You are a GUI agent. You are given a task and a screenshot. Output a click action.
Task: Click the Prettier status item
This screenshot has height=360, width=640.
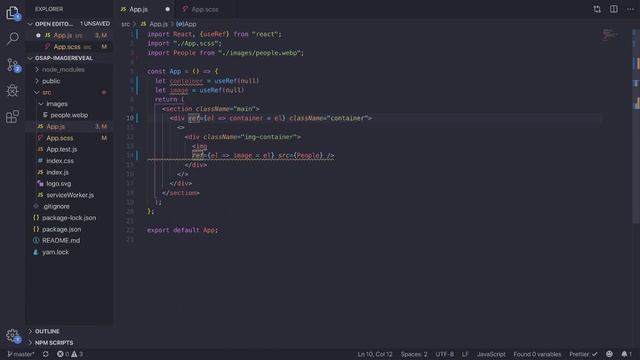583,354
